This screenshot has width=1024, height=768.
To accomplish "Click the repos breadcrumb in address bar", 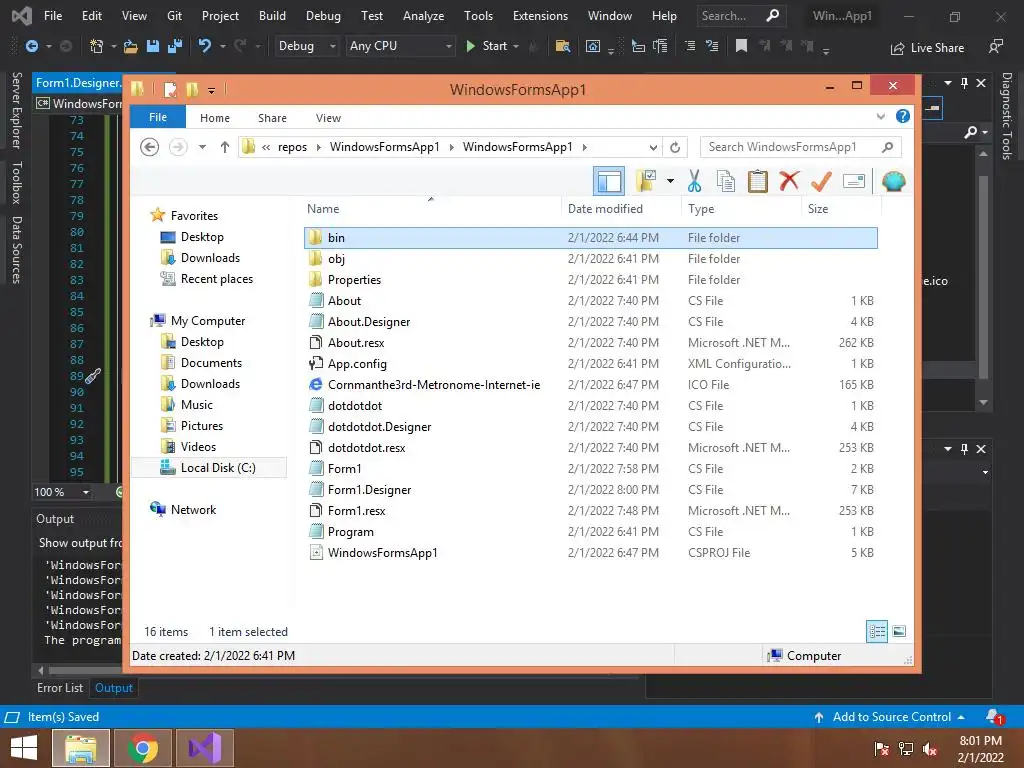I will pyautogui.click(x=292, y=147).
